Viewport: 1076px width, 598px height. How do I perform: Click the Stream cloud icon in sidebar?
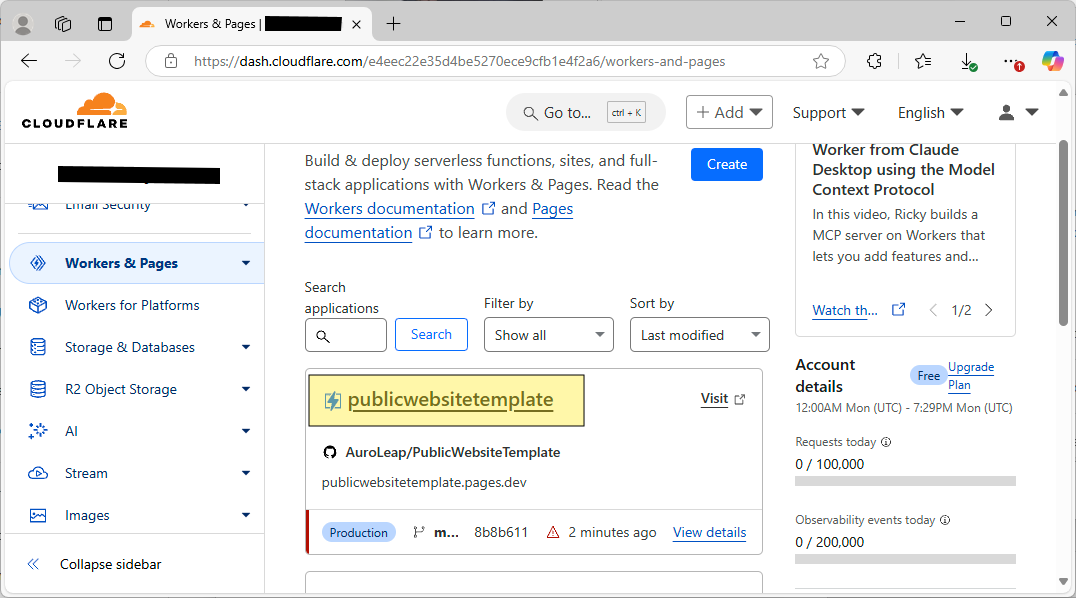38,473
